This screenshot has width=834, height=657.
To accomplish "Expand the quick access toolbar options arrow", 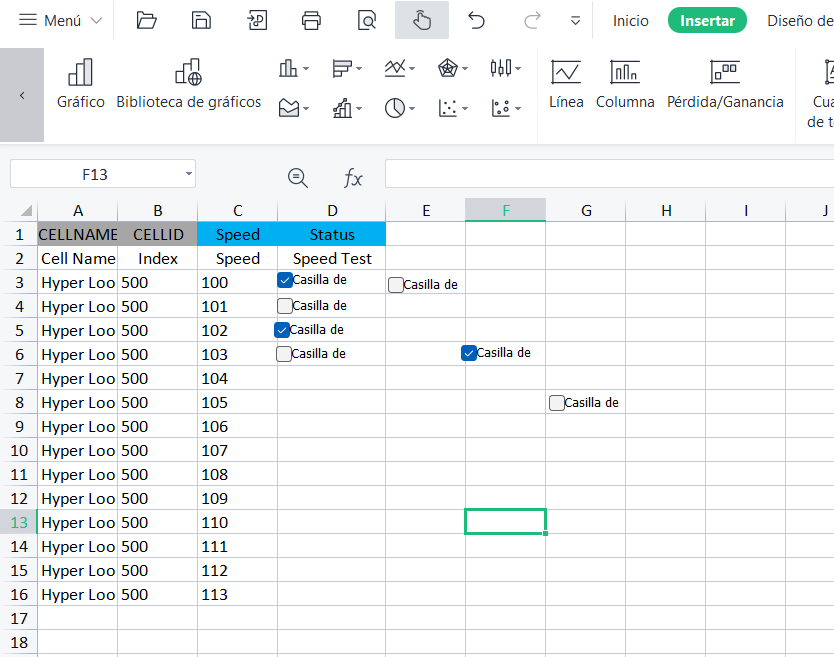I will [x=575, y=20].
